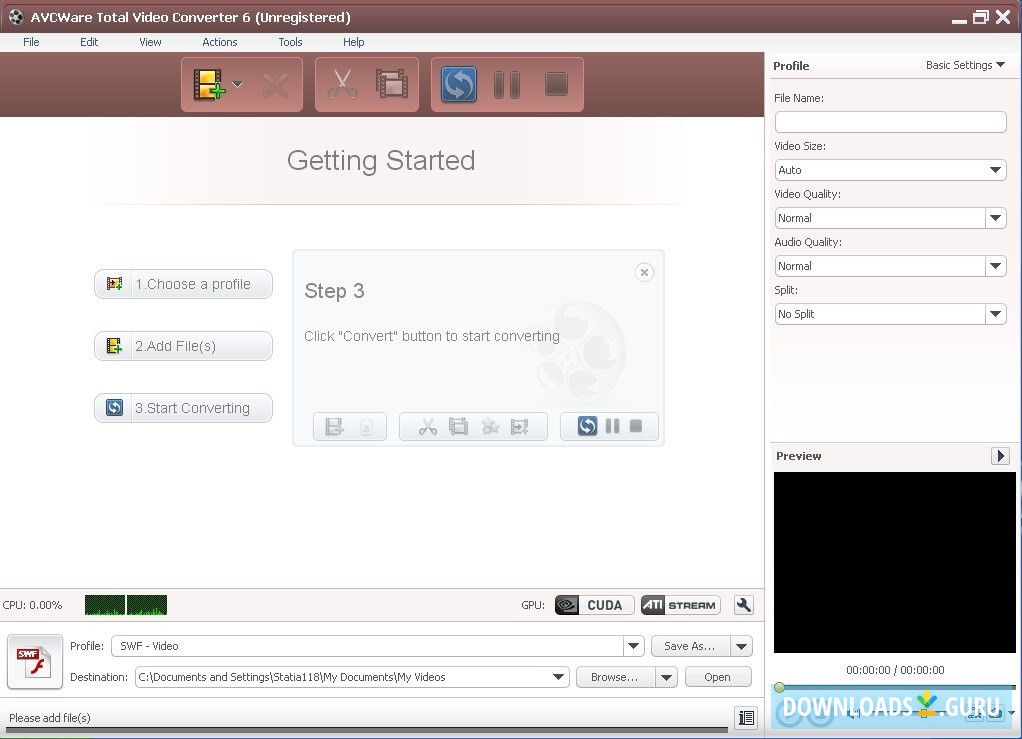Open the Help menu
Viewport: 1022px width, 739px height.
click(354, 42)
